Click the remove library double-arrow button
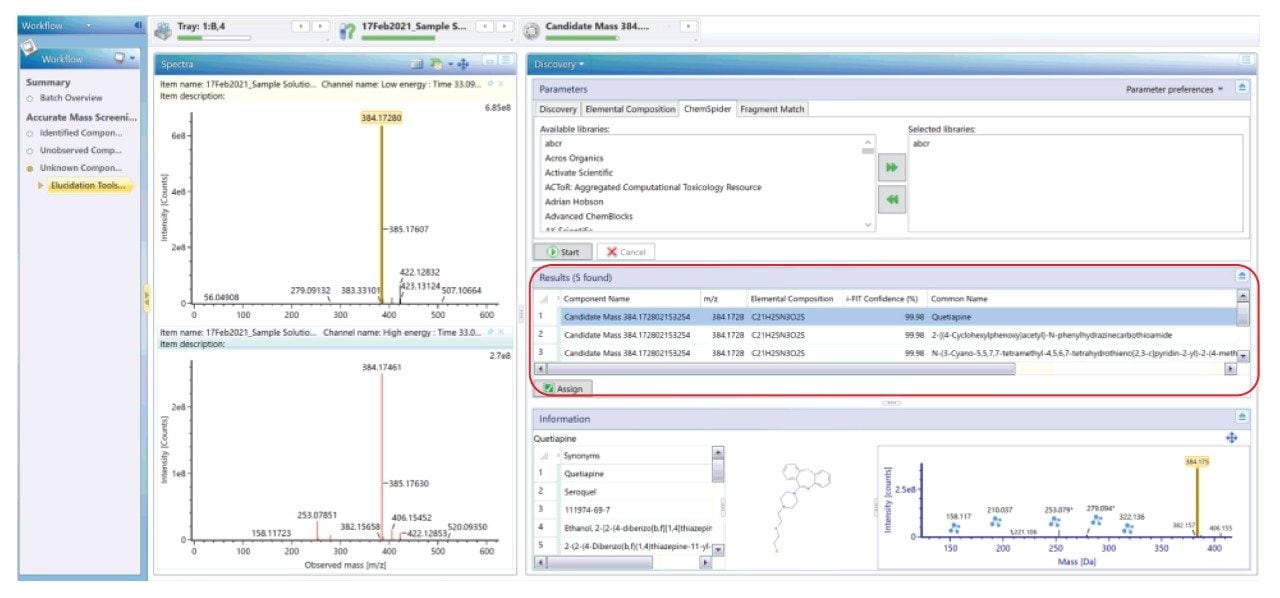Image resolution: width=1280 pixels, height=598 pixels. point(890,199)
